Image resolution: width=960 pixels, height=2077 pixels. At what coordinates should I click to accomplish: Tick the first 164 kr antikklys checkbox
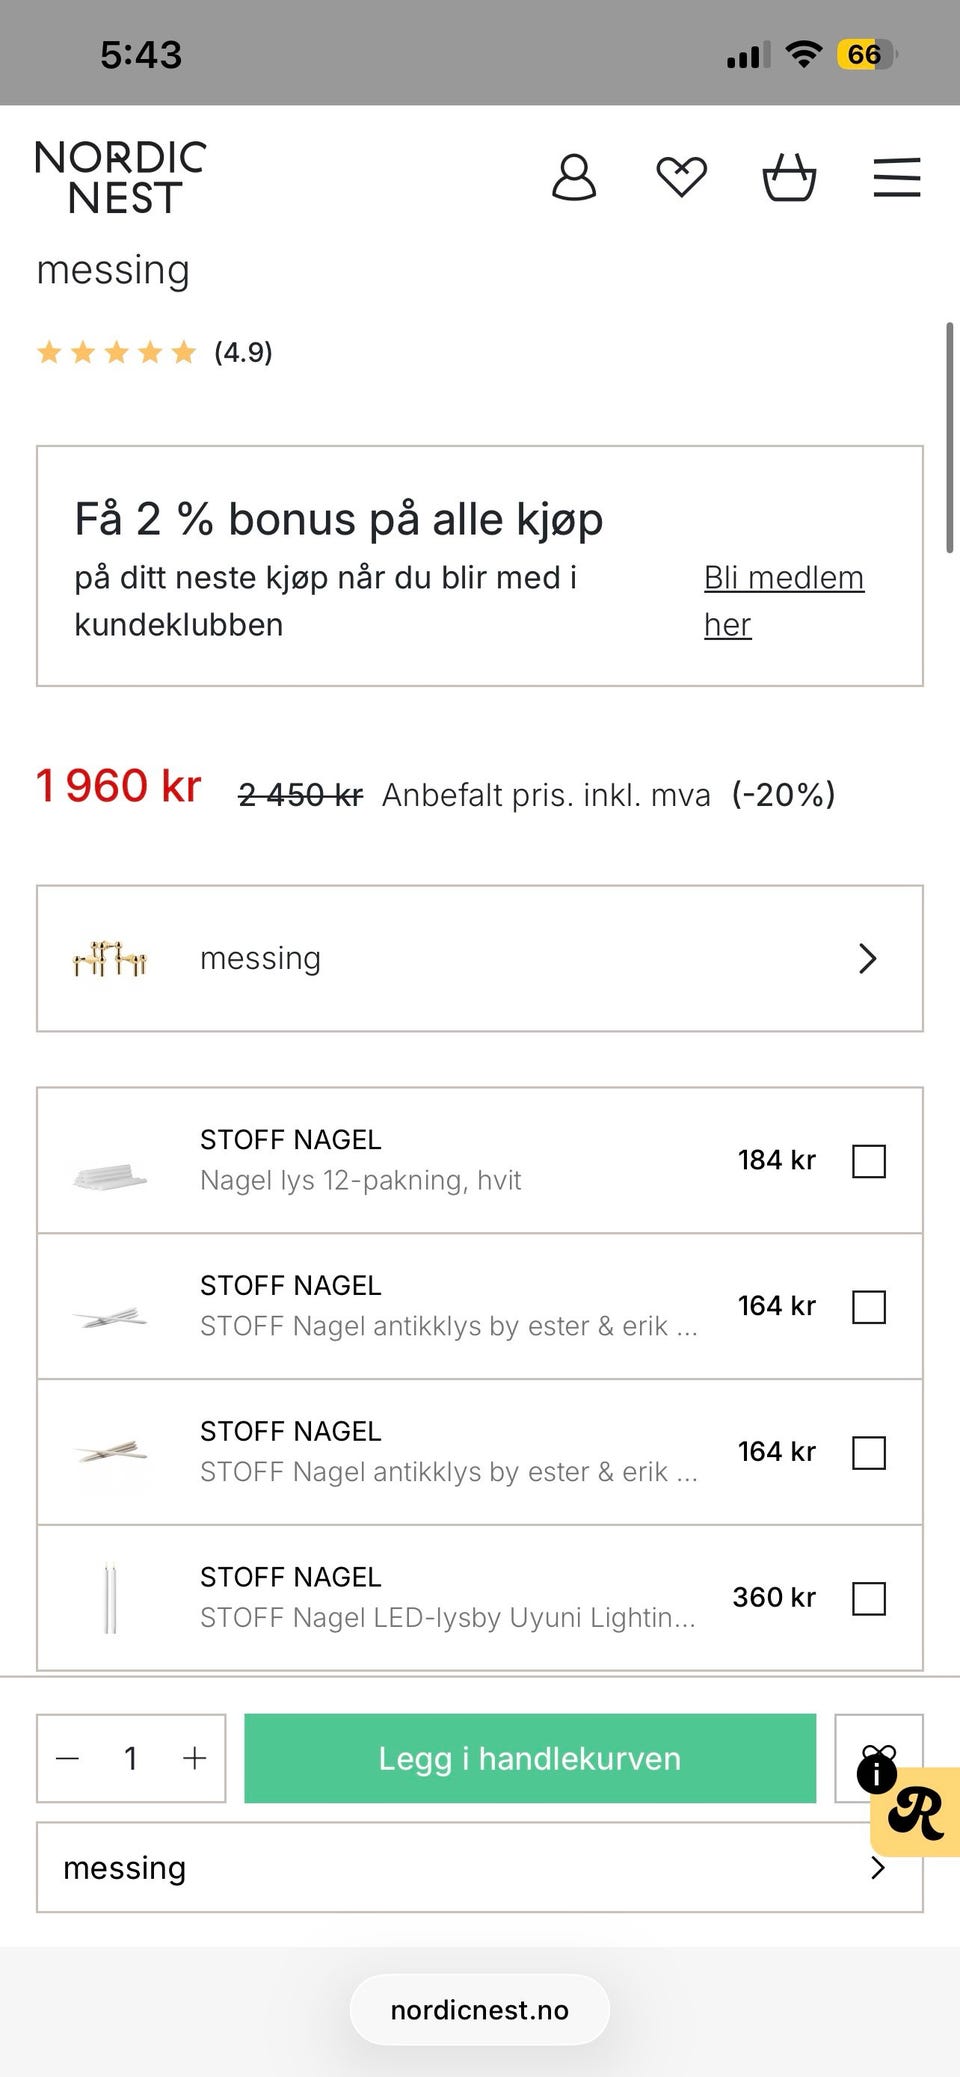tap(869, 1307)
